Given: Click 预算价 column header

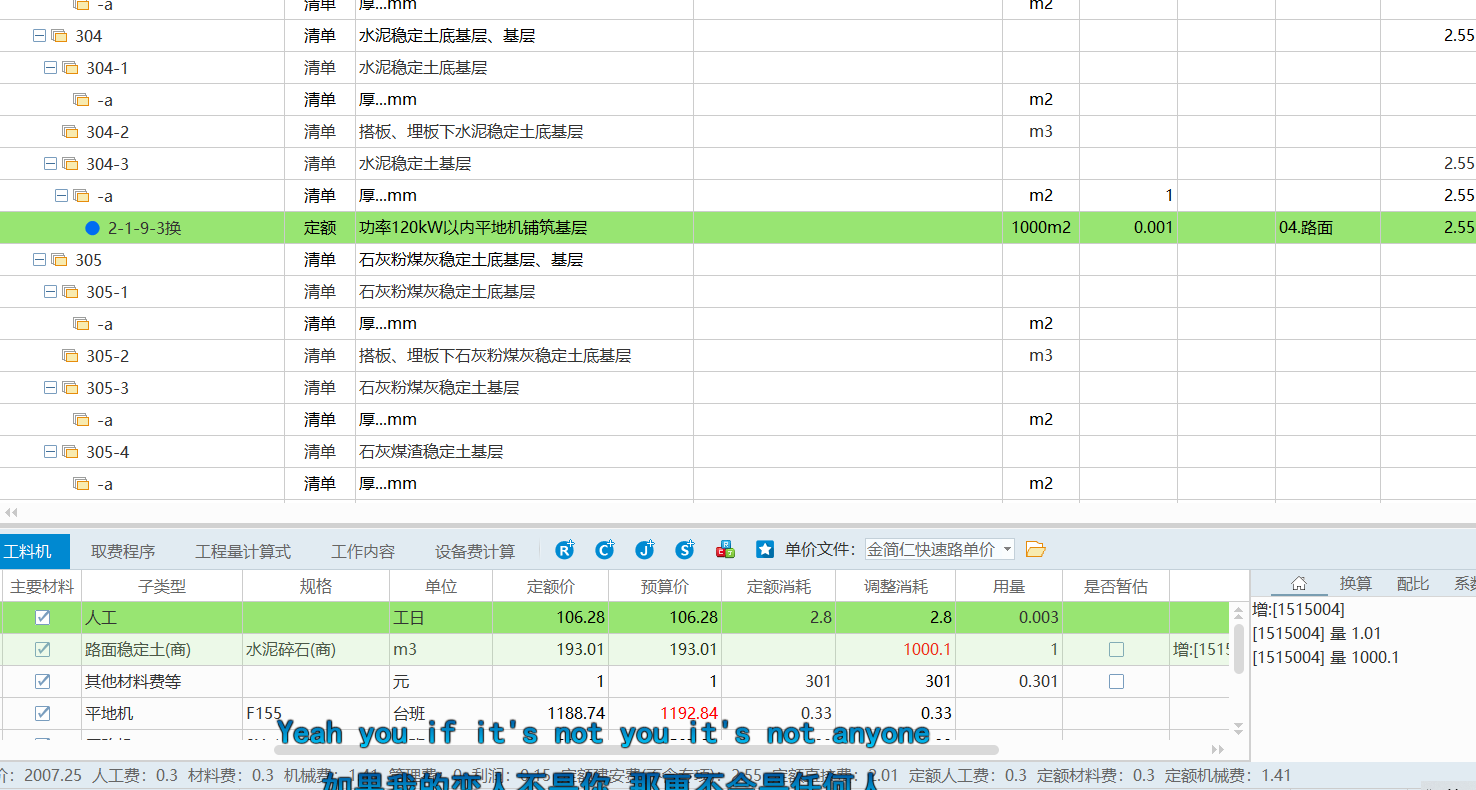Looking at the screenshot, I should pyautogui.click(x=665, y=586).
